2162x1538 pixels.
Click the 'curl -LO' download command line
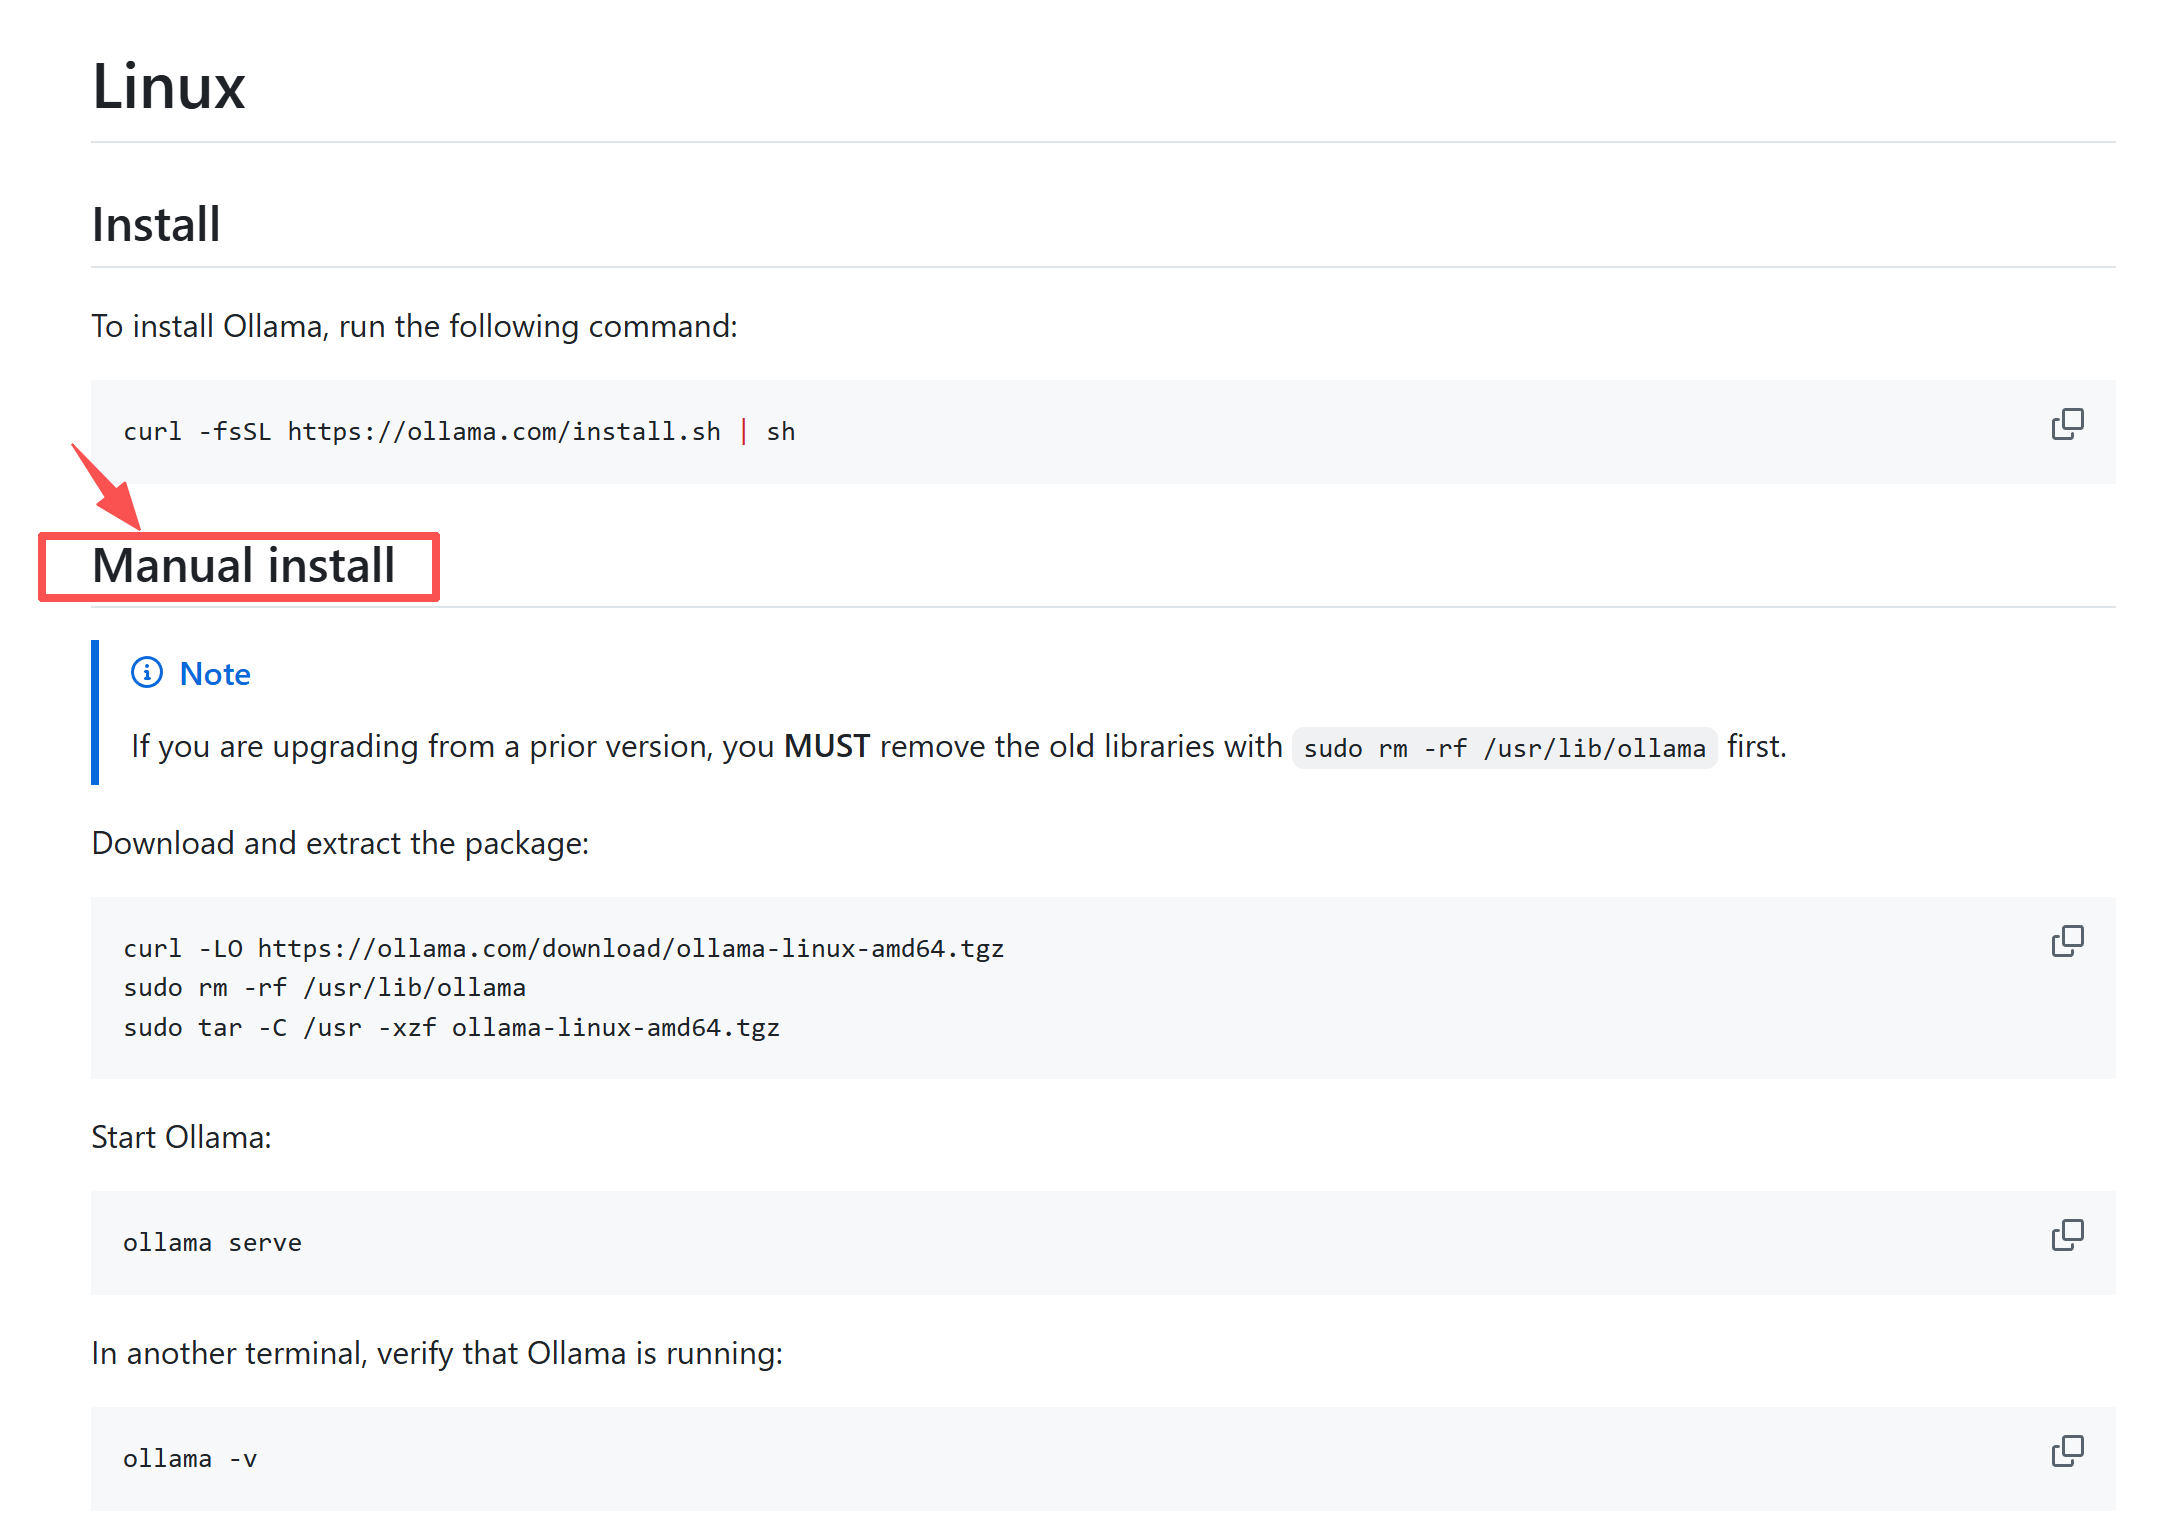tap(563, 948)
